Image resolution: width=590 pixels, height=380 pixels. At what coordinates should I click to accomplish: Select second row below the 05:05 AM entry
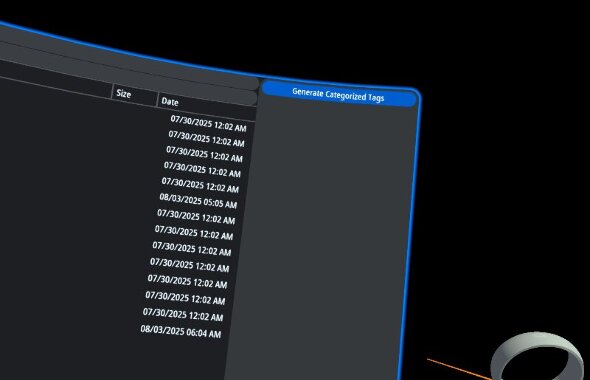point(194,233)
